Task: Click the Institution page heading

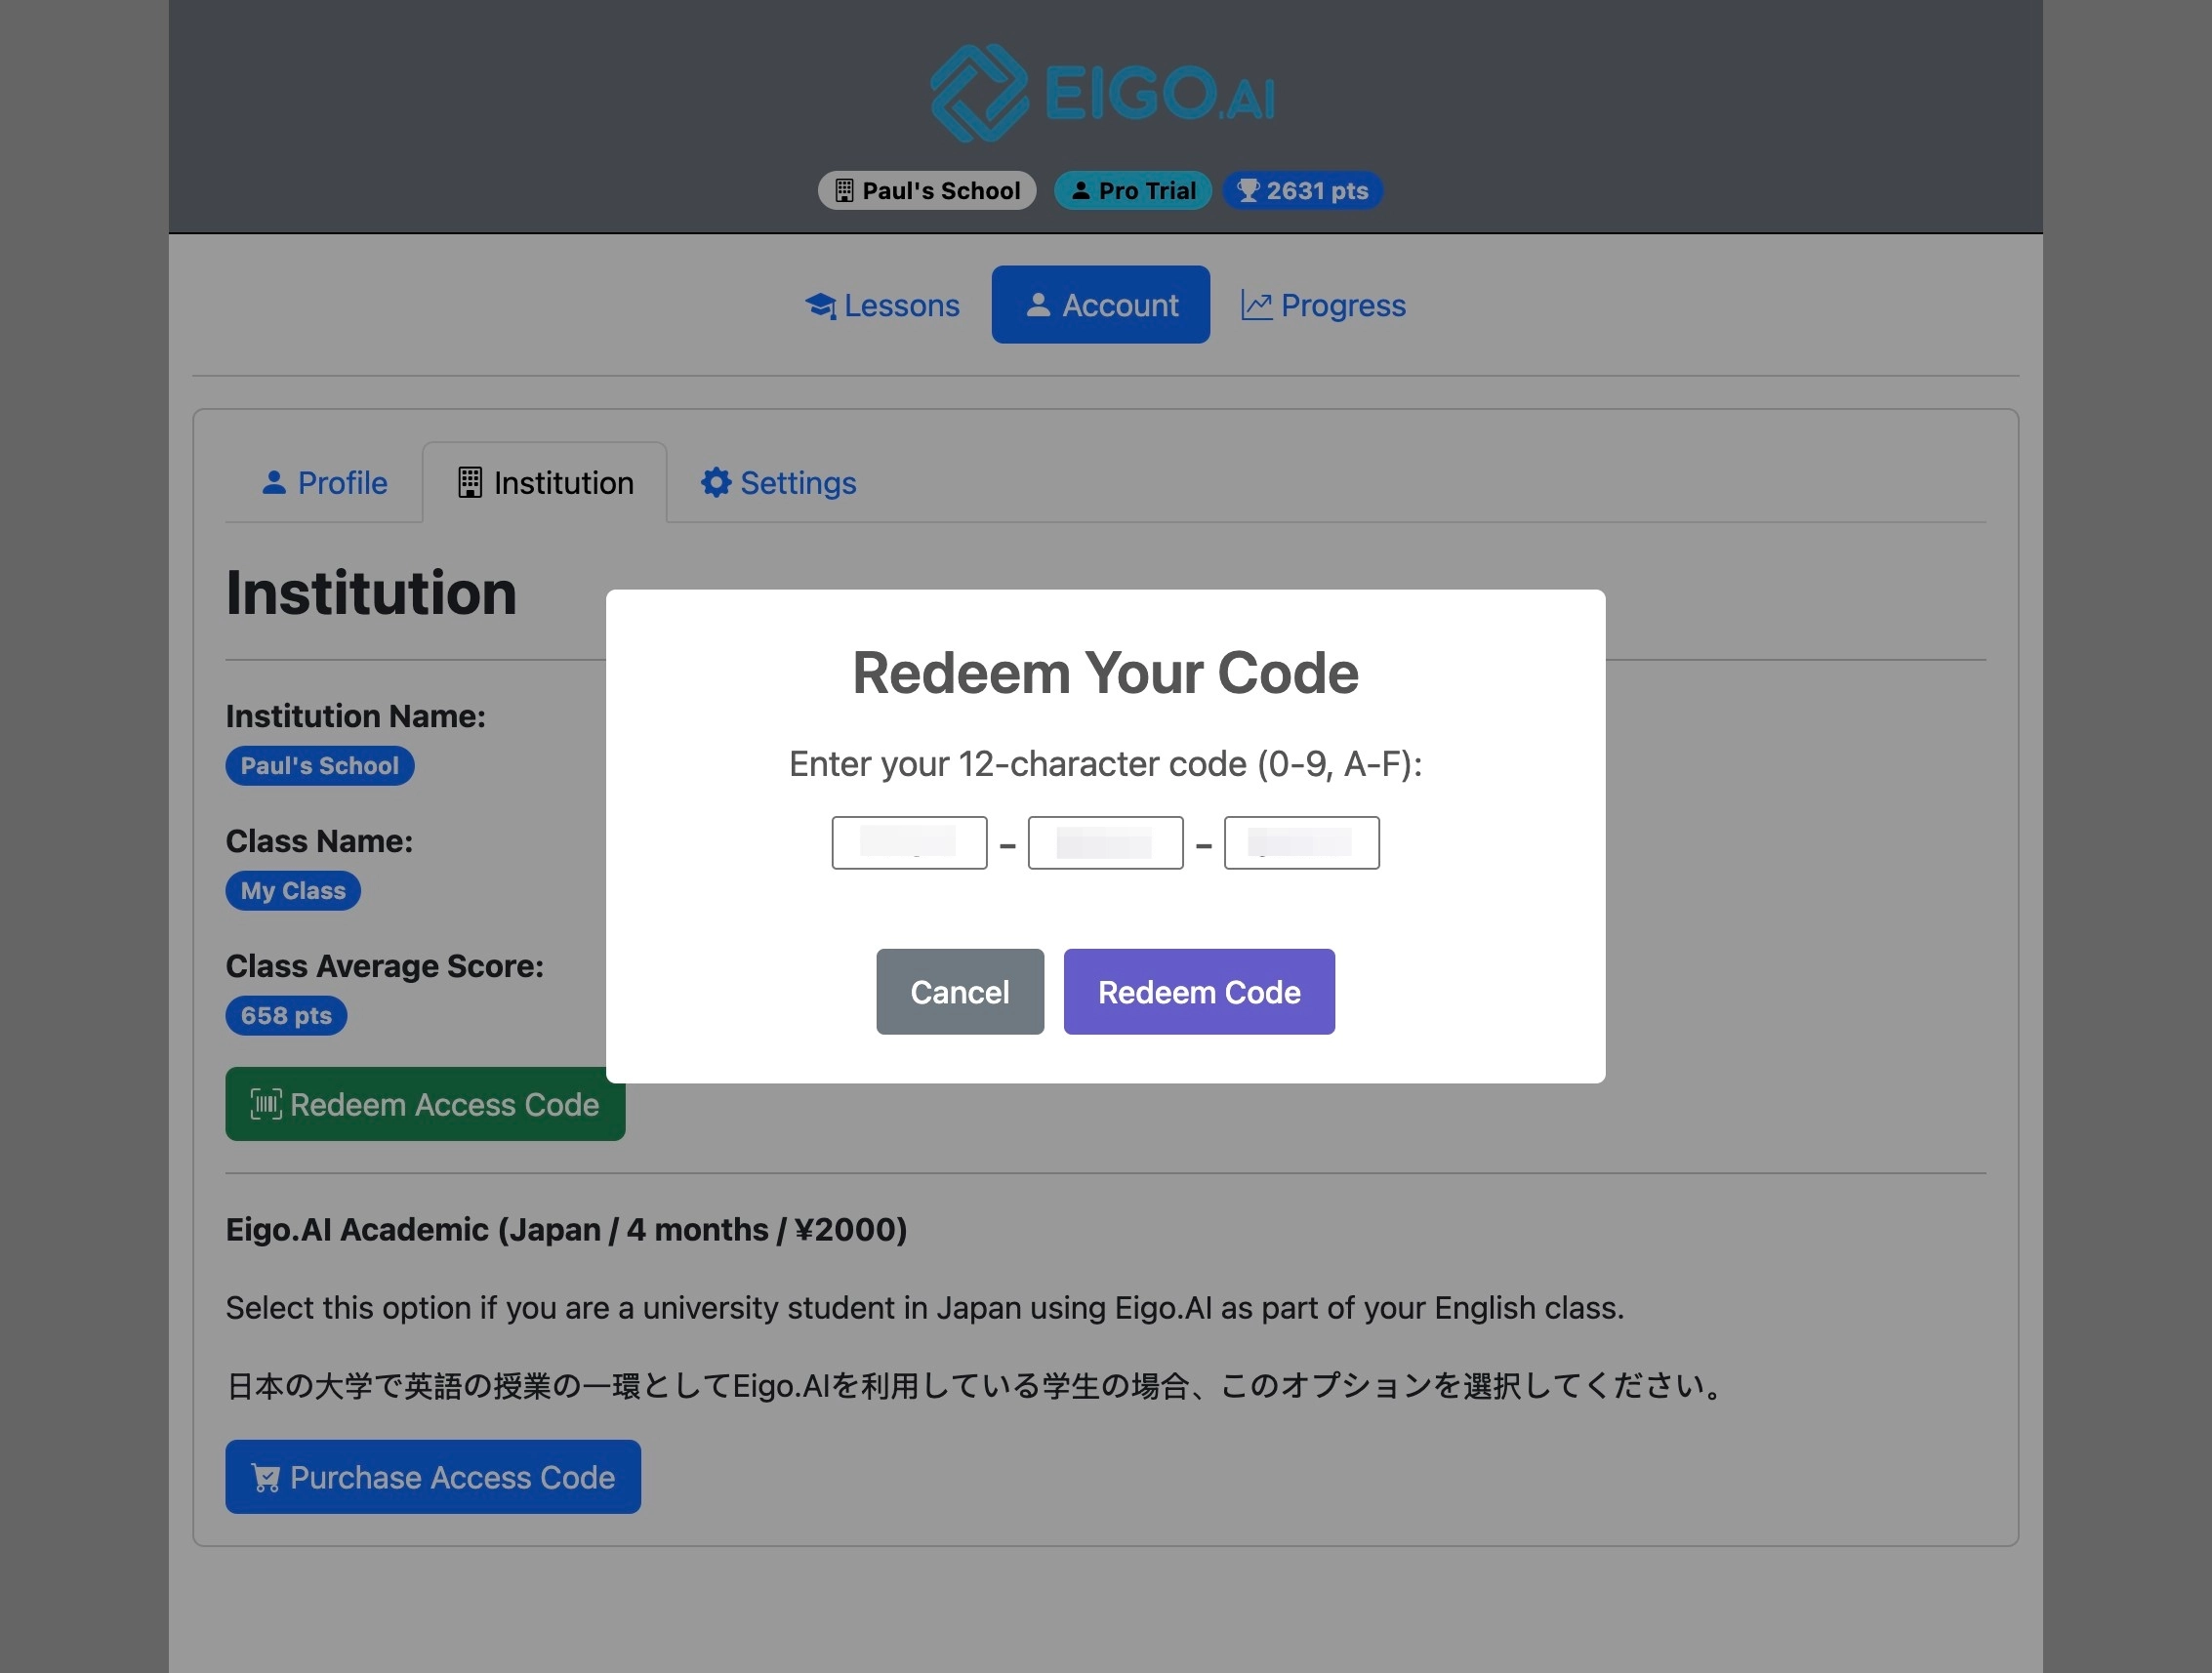Action: tap(371, 593)
